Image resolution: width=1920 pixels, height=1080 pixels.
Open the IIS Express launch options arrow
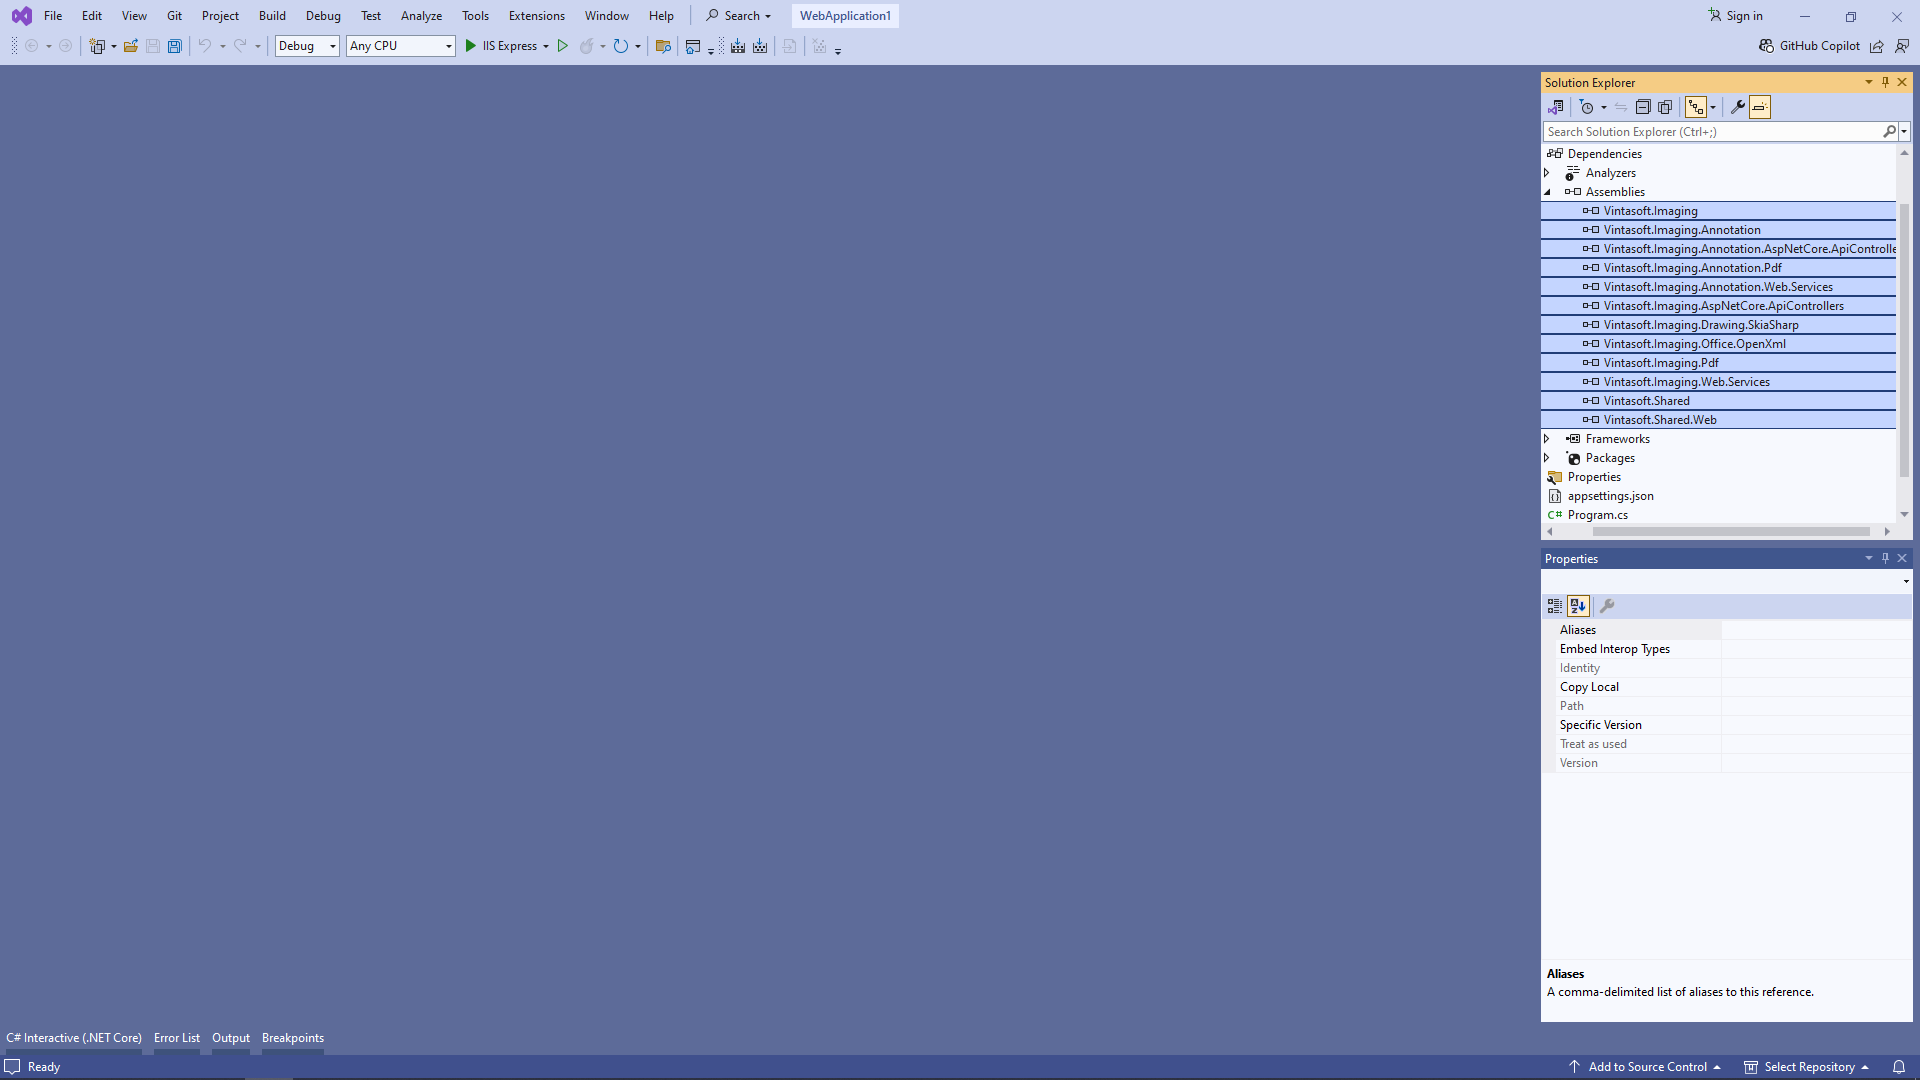click(546, 46)
